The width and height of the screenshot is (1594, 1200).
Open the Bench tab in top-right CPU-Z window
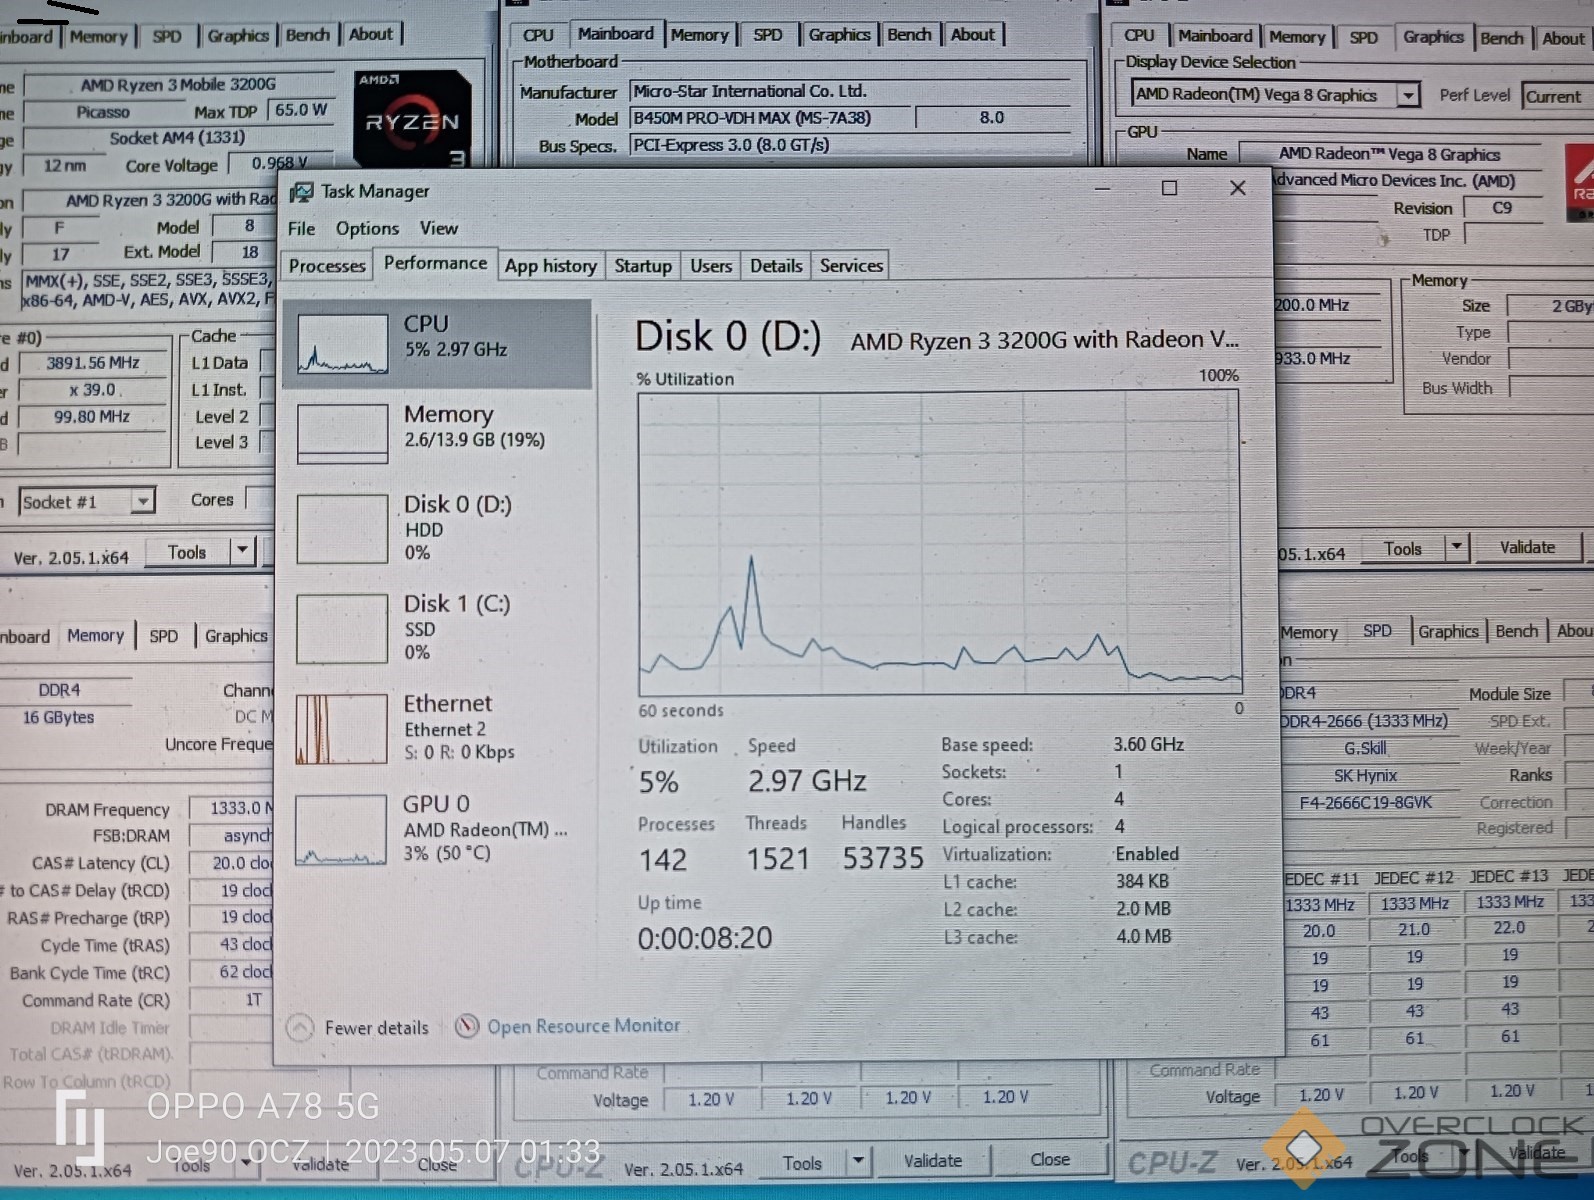pos(1502,38)
